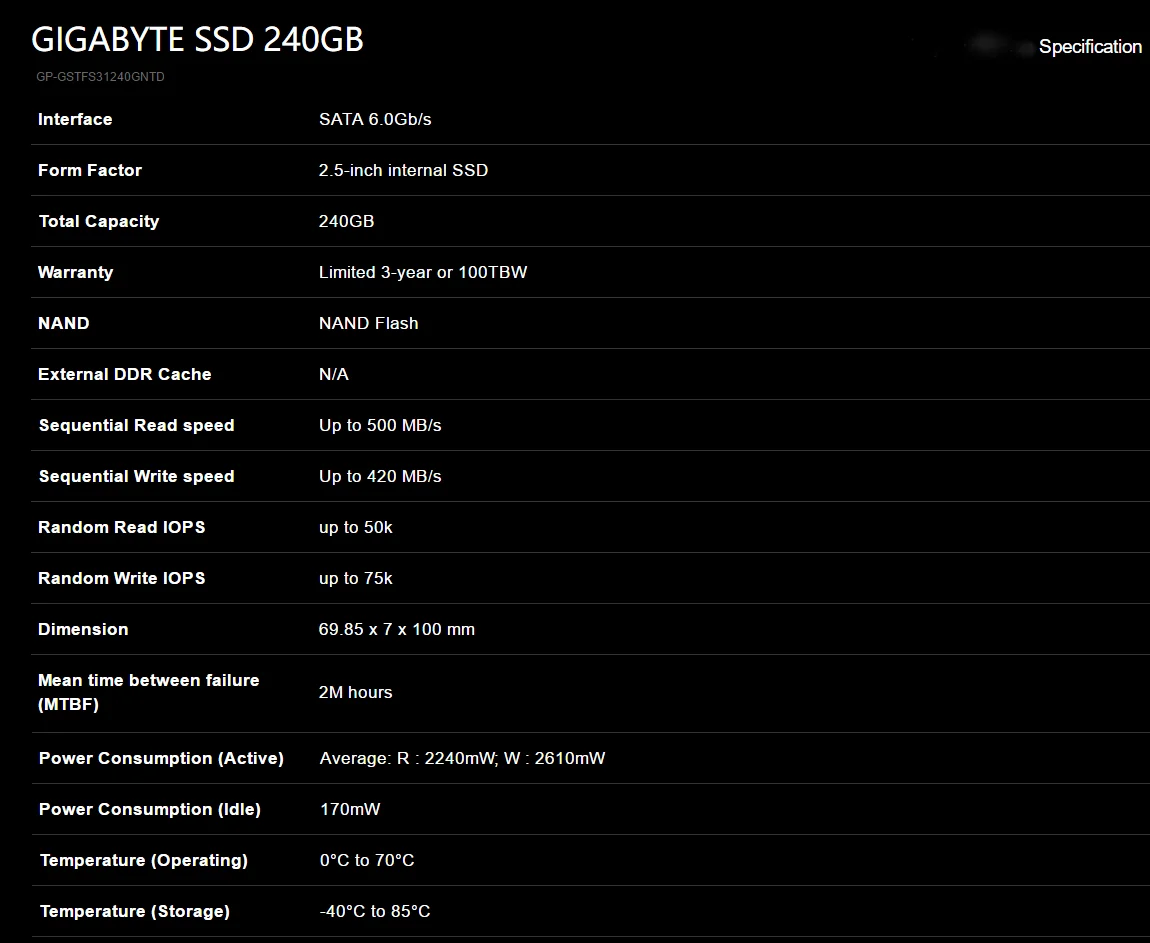This screenshot has height=943, width=1150.
Task: Click the NAND Flash value
Action: pos(368,323)
